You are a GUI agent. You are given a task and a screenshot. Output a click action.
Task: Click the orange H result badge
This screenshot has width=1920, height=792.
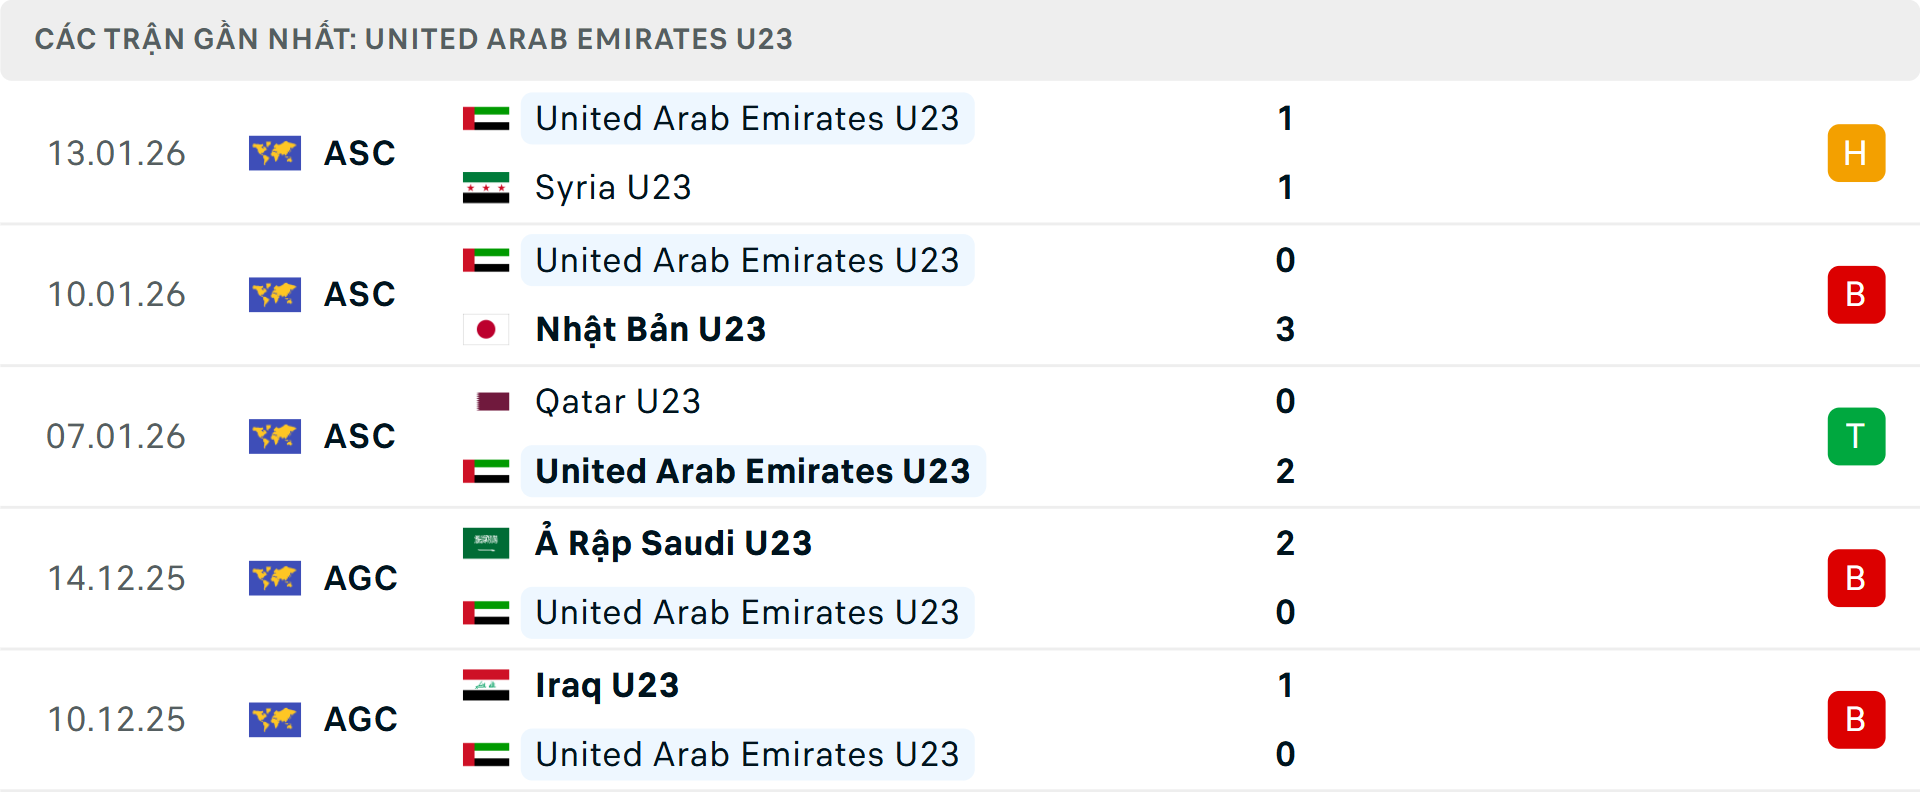[x=1856, y=153]
